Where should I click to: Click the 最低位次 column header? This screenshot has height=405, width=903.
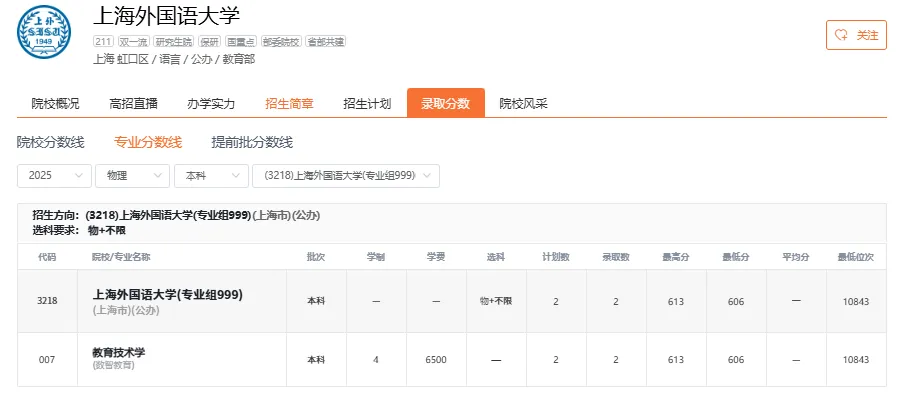[856, 257]
